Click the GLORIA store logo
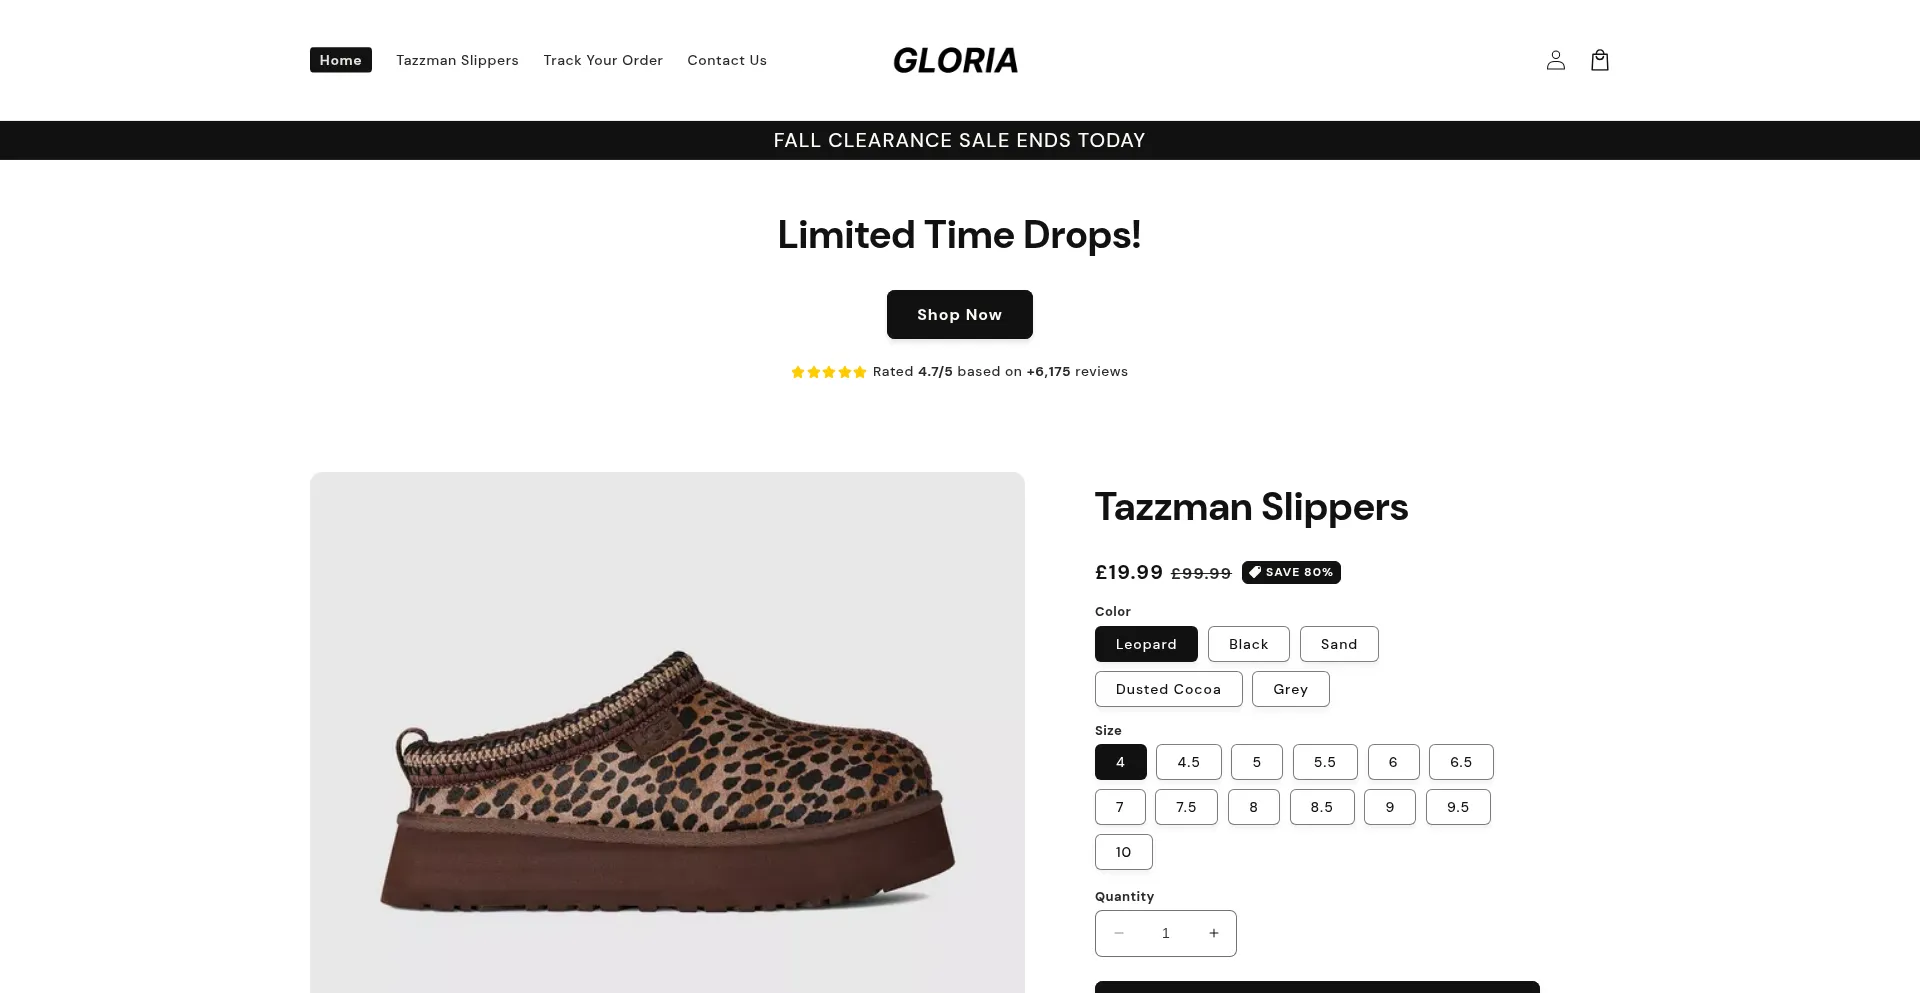 (955, 60)
